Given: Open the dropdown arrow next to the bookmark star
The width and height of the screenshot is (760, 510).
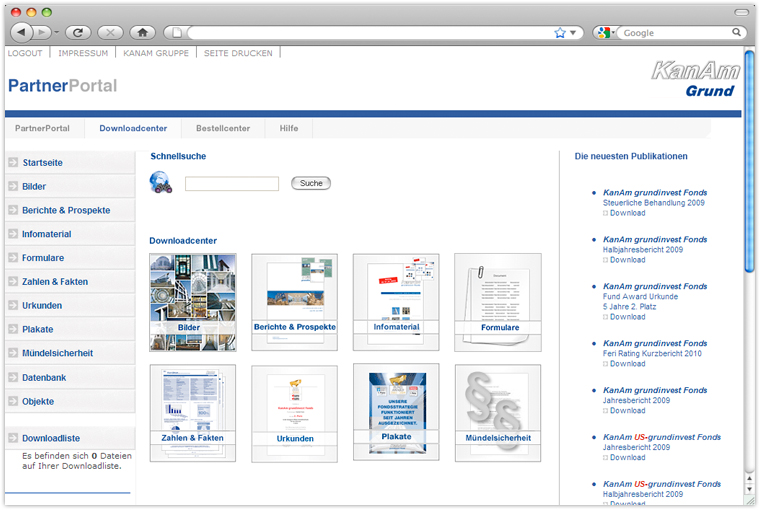Looking at the screenshot, I should [574, 33].
